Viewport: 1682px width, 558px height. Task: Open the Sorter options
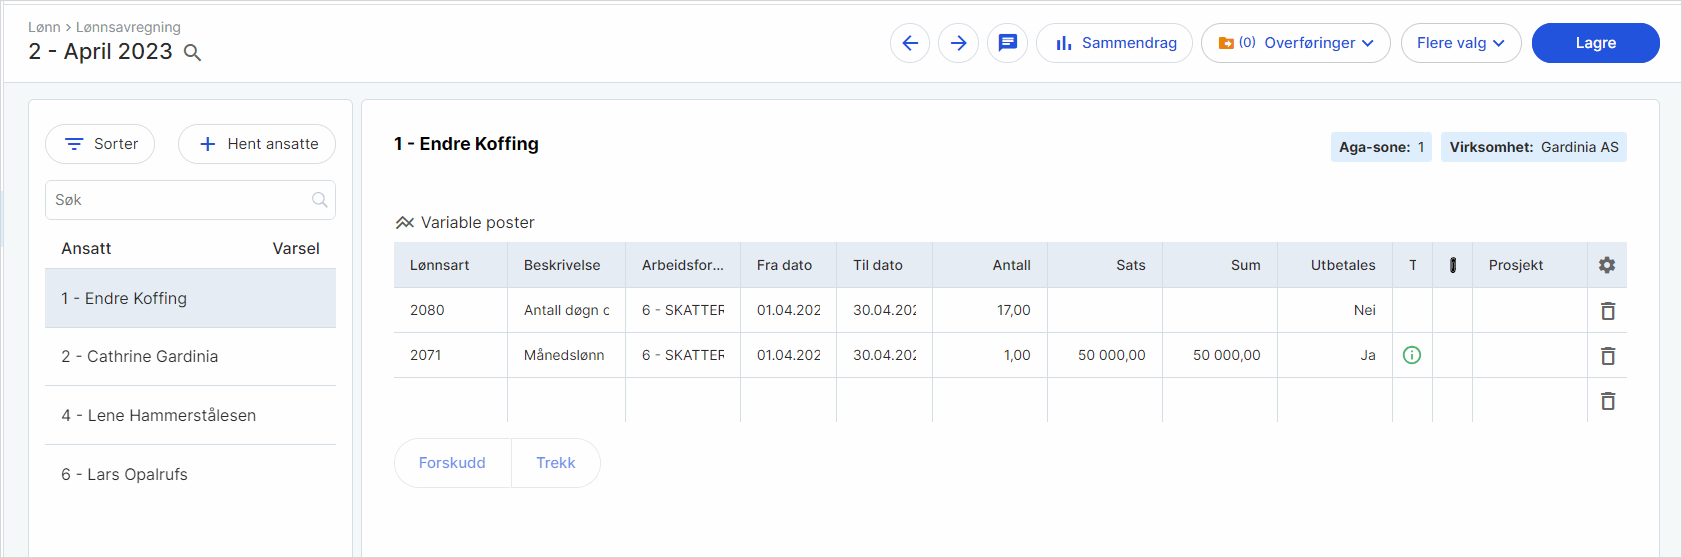pyautogui.click(x=100, y=144)
